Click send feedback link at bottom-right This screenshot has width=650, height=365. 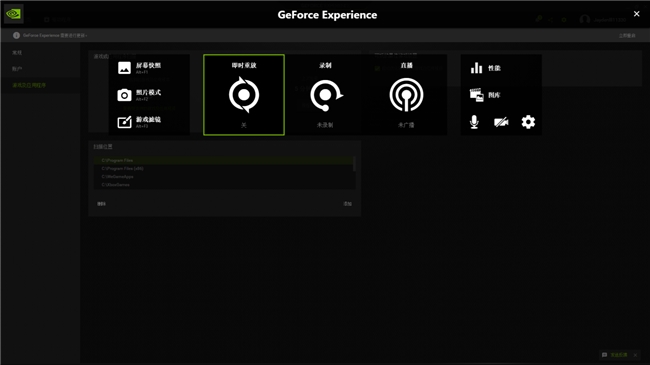[x=619, y=355]
